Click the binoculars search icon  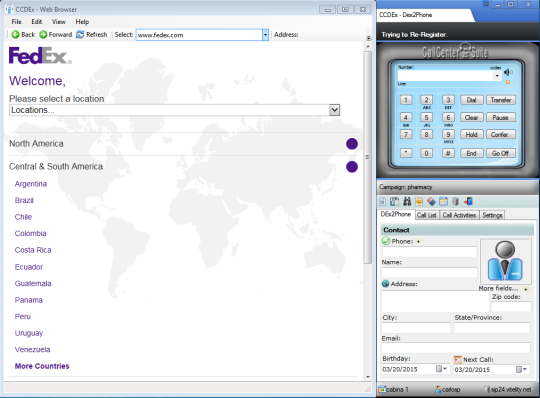(x=407, y=201)
